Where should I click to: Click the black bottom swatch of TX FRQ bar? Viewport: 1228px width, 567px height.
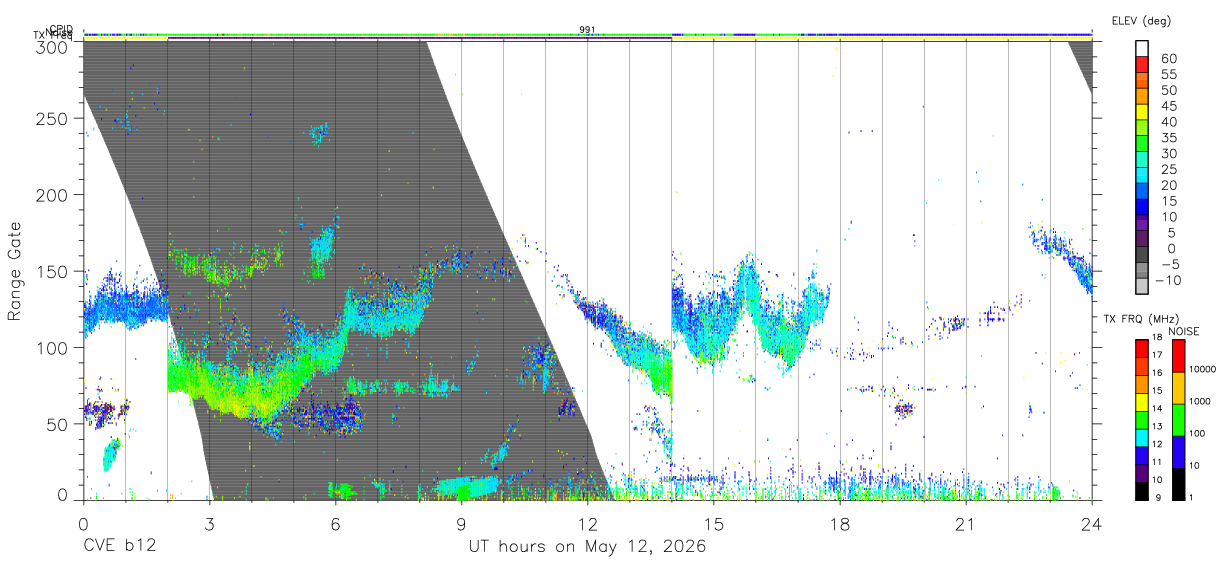tap(1142, 489)
